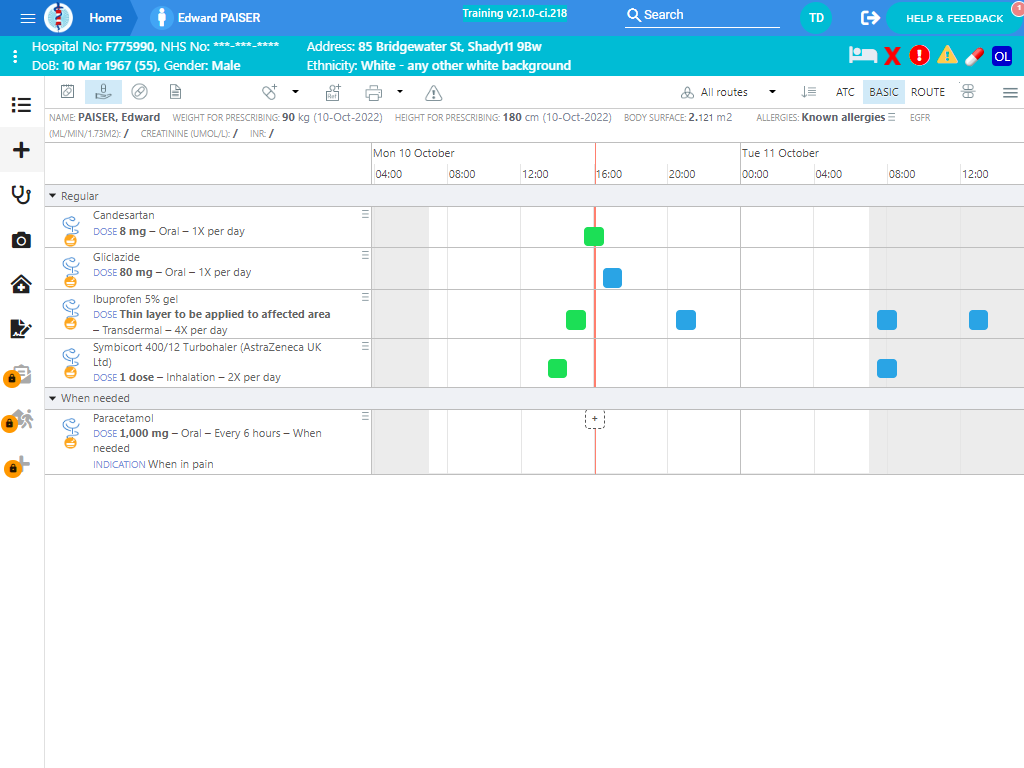Click the Ibuprofen green administered marker

(x=575, y=320)
